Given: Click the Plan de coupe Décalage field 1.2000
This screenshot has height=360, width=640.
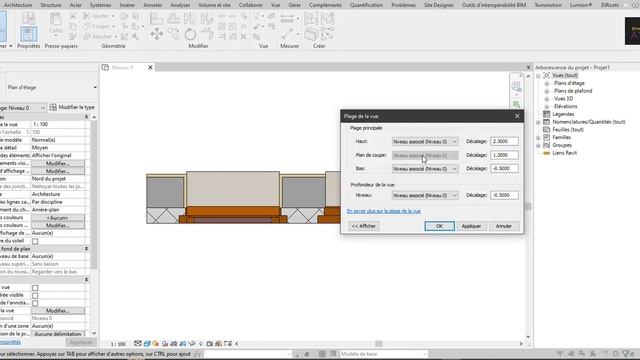Looking at the screenshot, I should pyautogui.click(x=504, y=155).
